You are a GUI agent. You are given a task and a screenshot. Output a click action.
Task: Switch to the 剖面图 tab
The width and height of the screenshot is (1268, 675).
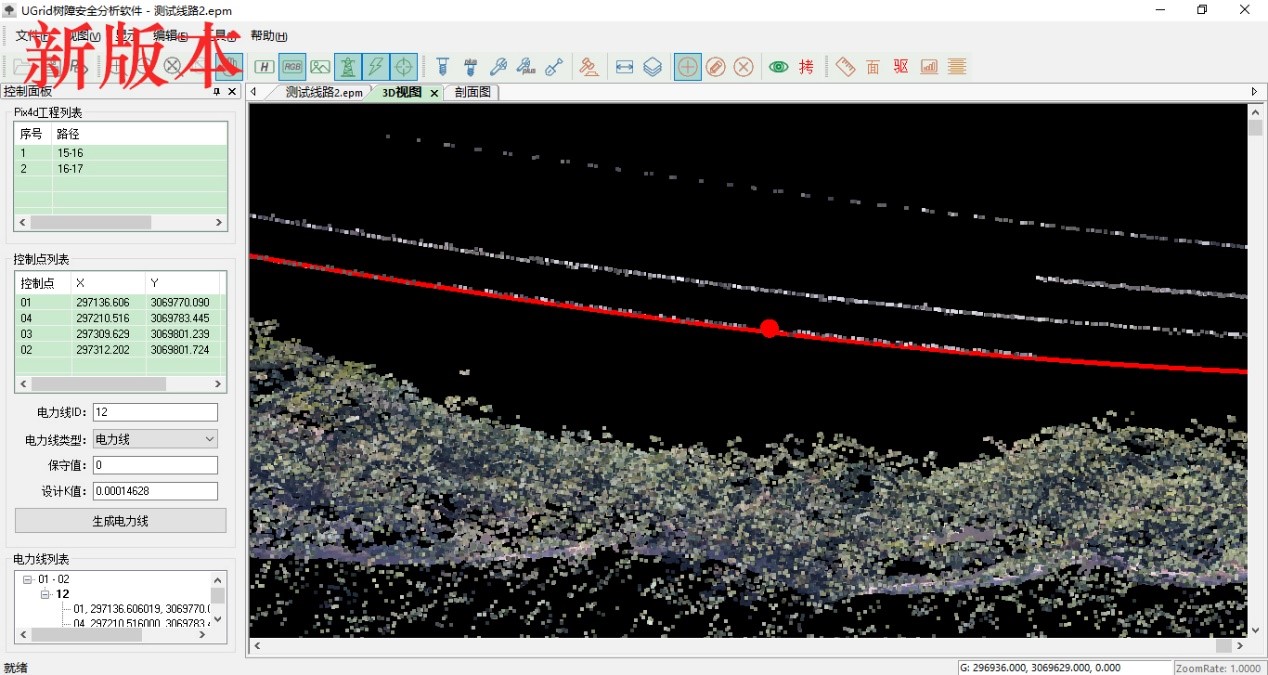473,92
